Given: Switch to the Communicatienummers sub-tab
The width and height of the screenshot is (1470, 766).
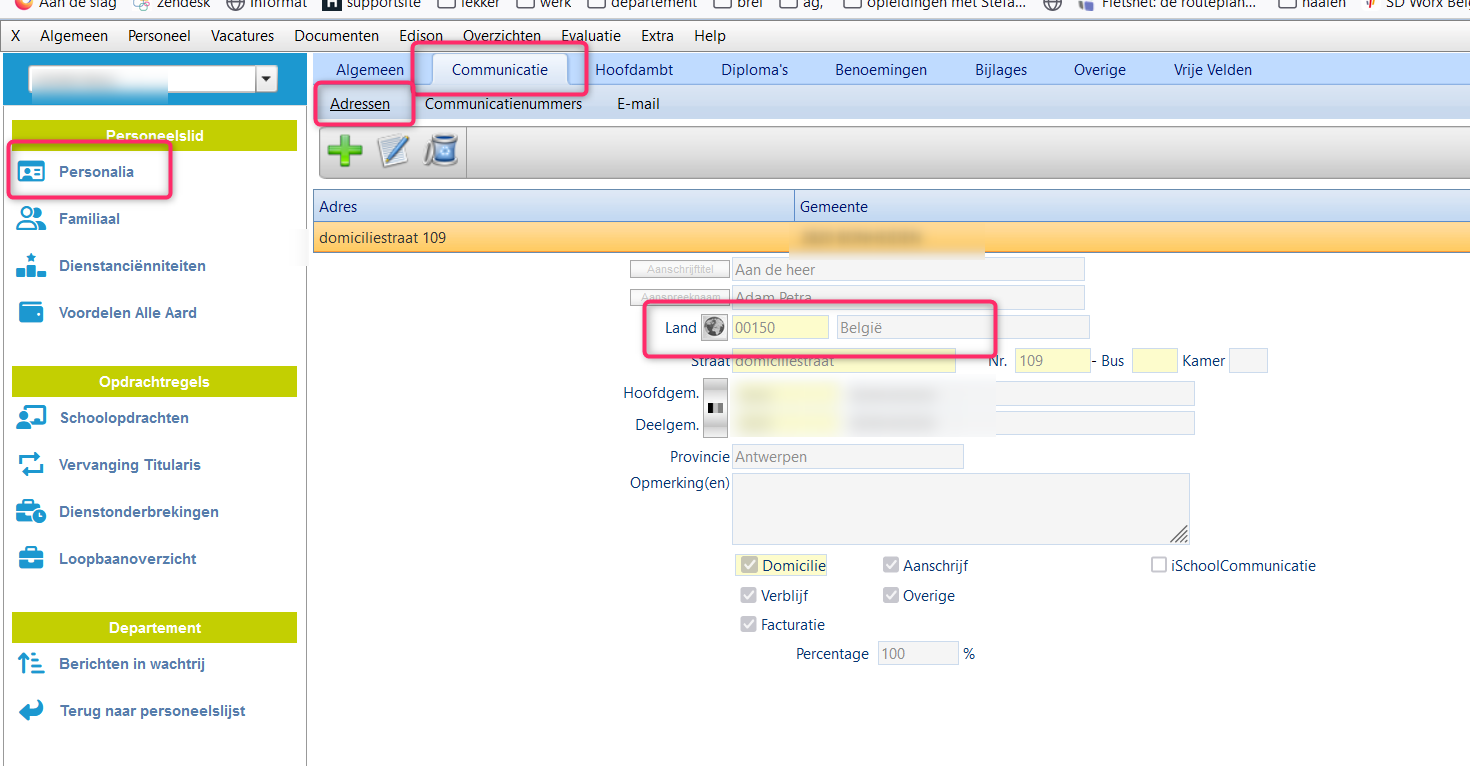Looking at the screenshot, I should [x=503, y=104].
